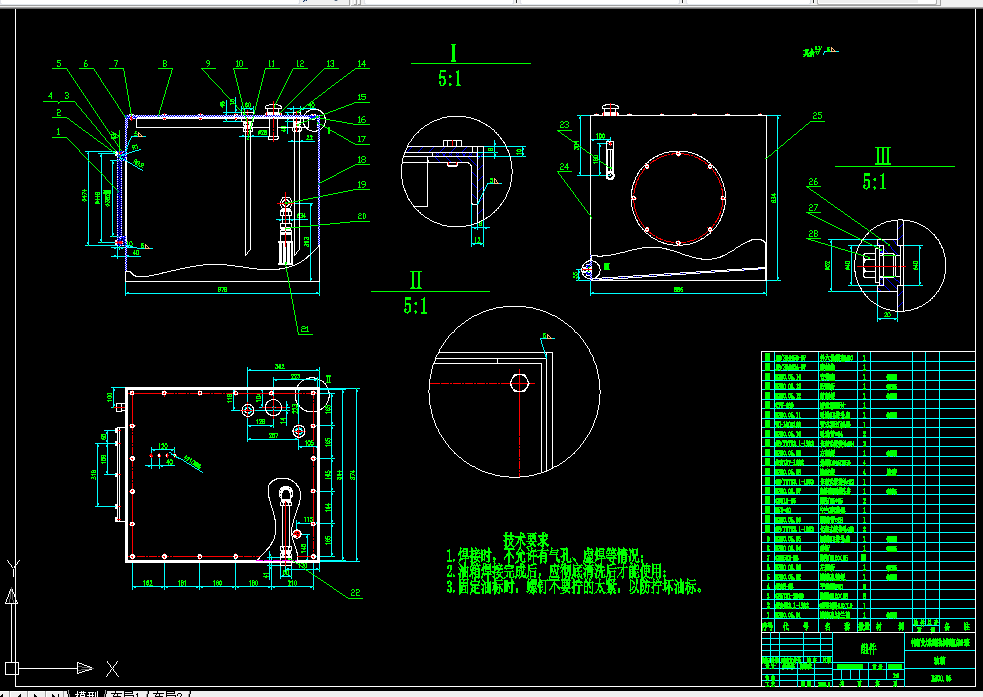This screenshot has height=697, width=983.
Task: Select part balloon number 18
Action: [362, 160]
